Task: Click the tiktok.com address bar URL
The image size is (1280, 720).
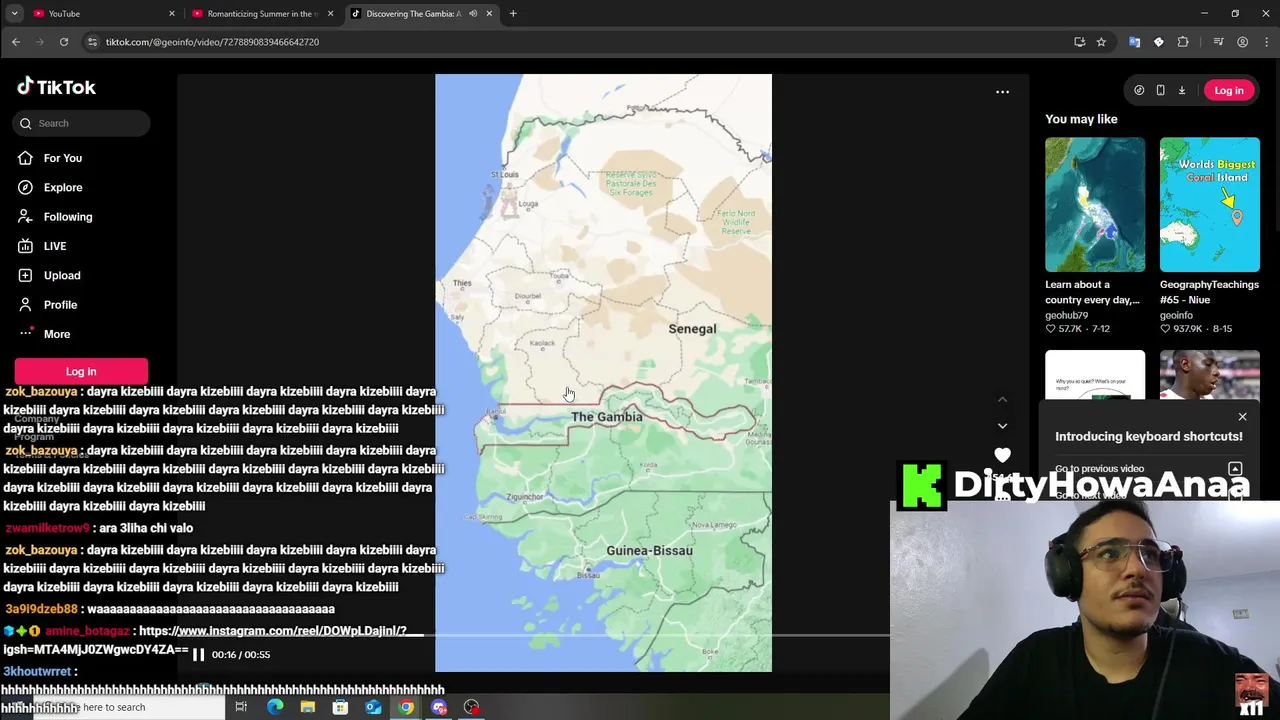Action: point(212,42)
